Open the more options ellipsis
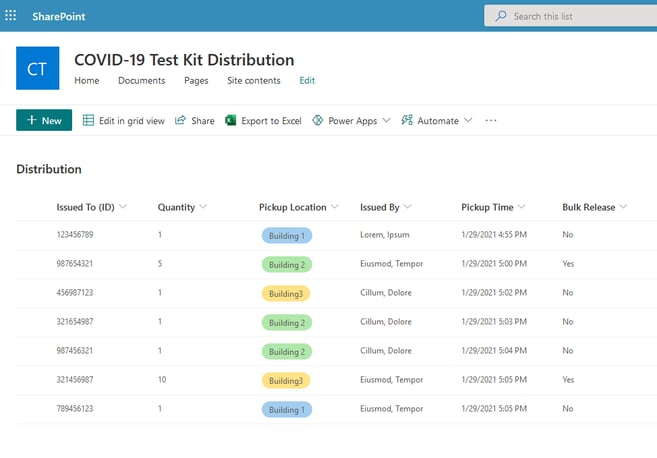 click(x=491, y=121)
